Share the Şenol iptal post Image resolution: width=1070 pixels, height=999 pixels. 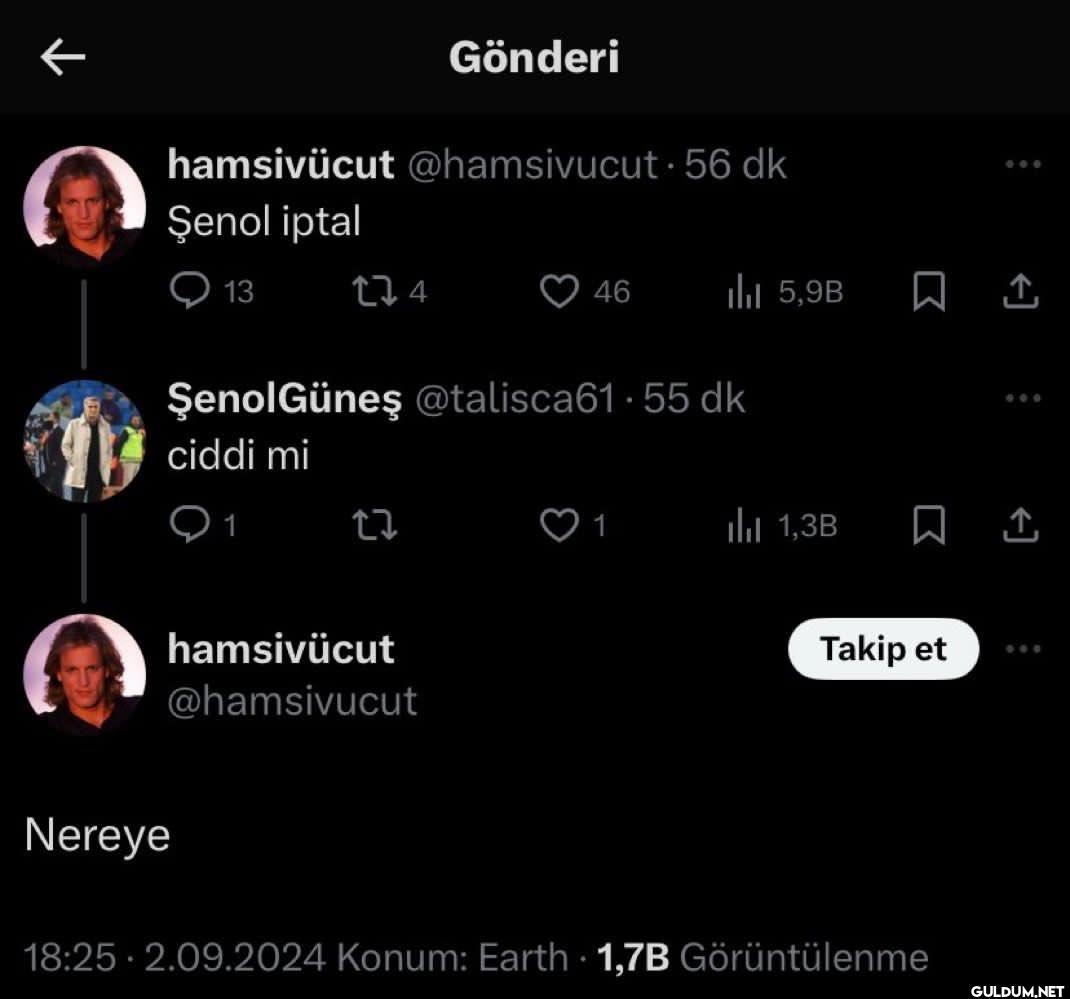click(1020, 291)
